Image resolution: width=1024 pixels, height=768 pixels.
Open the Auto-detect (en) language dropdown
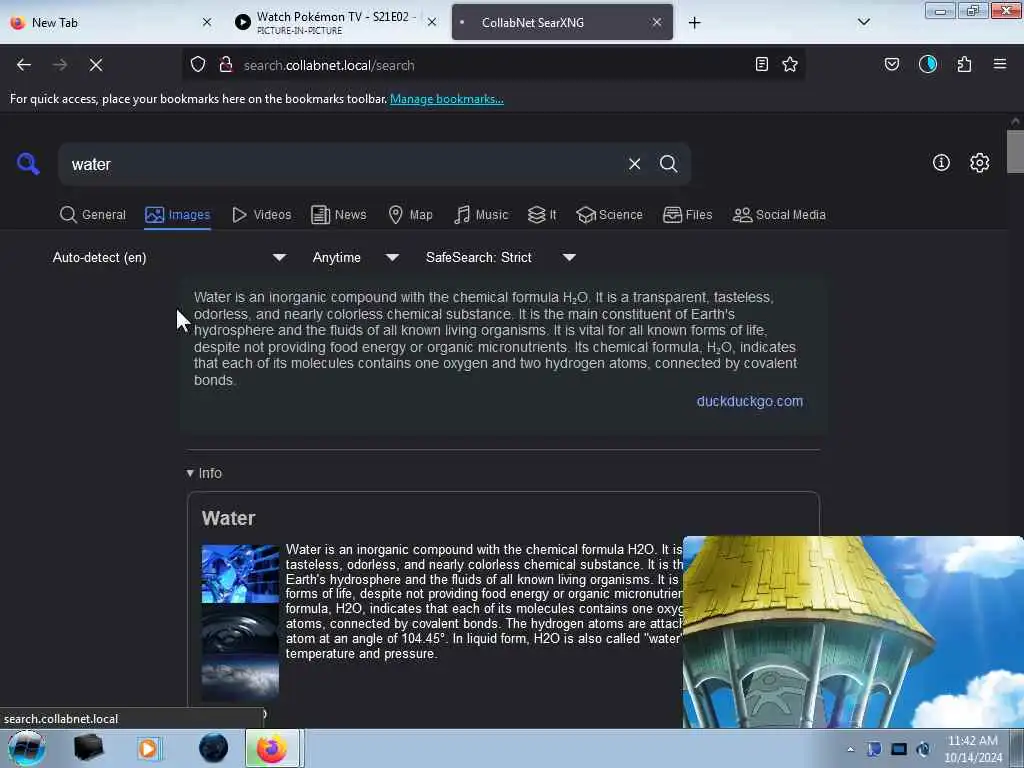[169, 257]
